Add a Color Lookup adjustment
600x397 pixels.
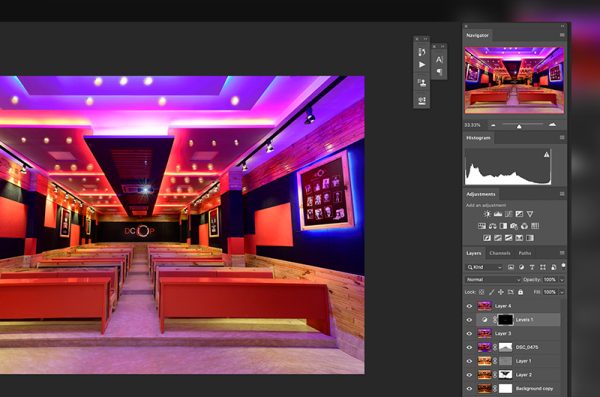(x=535, y=226)
